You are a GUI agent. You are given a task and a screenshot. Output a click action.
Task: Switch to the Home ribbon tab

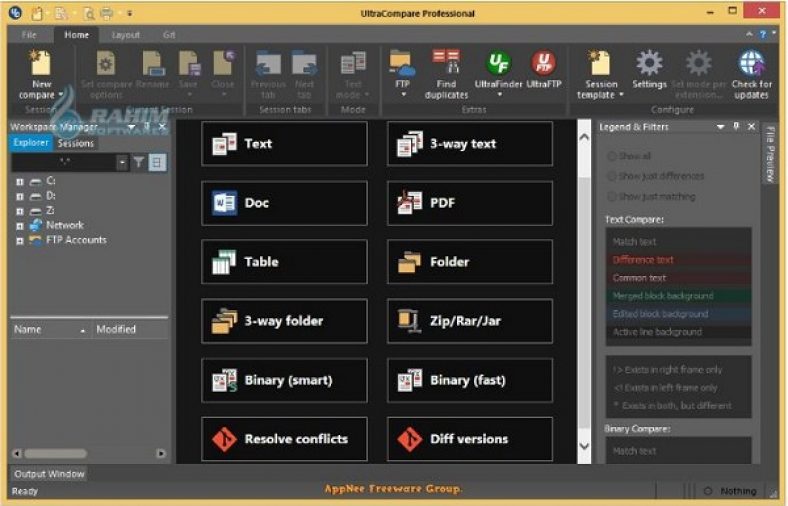76,35
